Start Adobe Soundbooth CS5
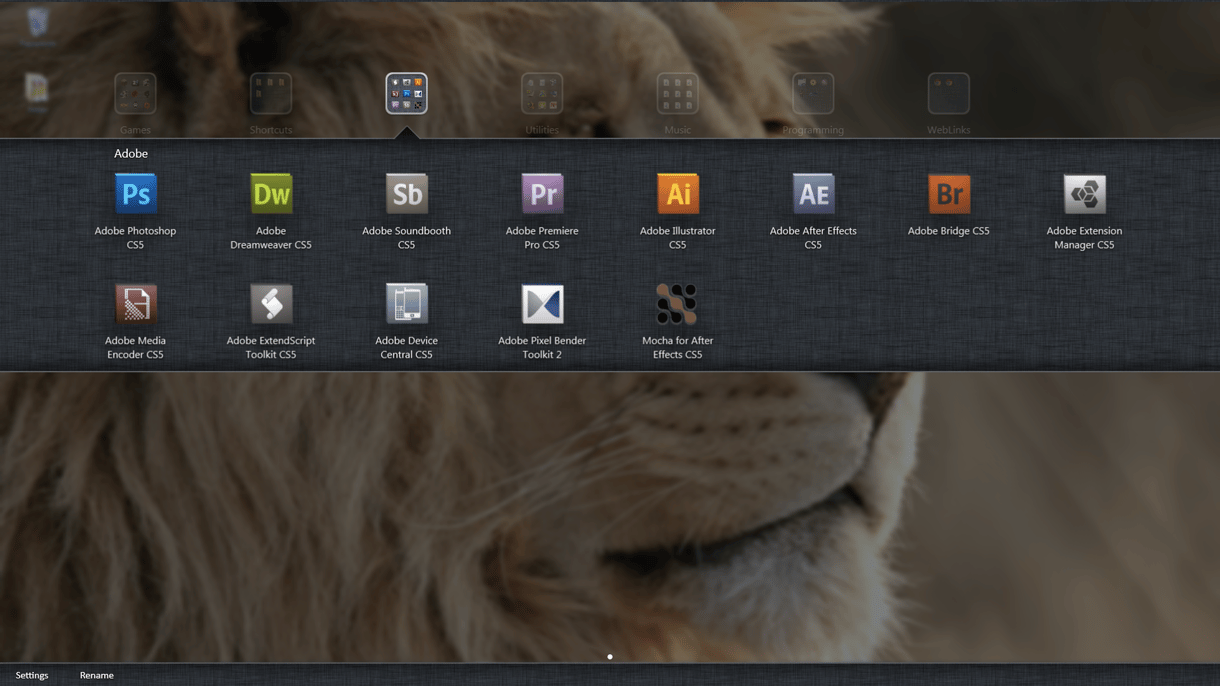Screen dimensions: 1220x686 pos(407,194)
